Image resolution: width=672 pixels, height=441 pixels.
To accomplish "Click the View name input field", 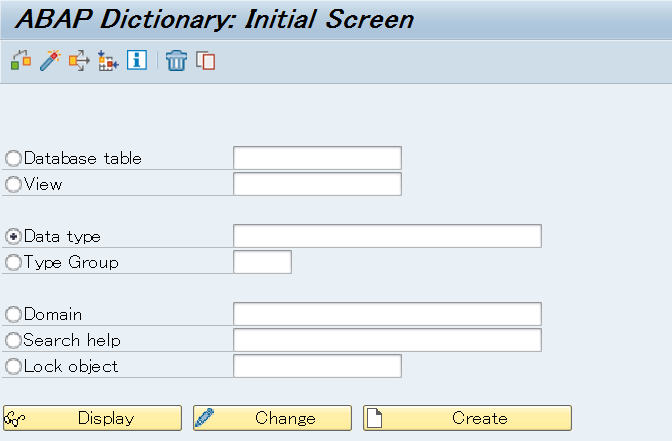I will 318,184.
